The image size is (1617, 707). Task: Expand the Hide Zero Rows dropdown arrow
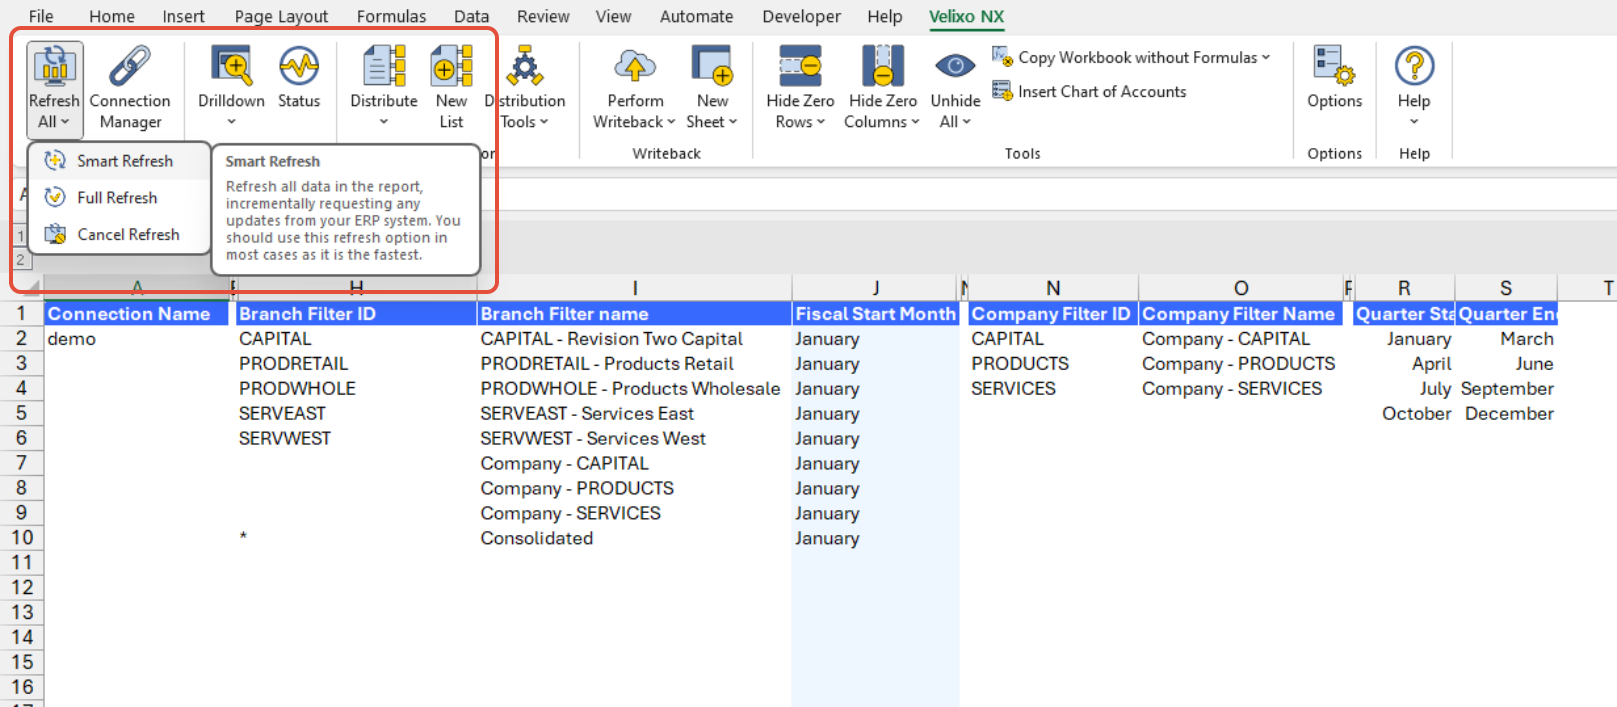tap(821, 122)
